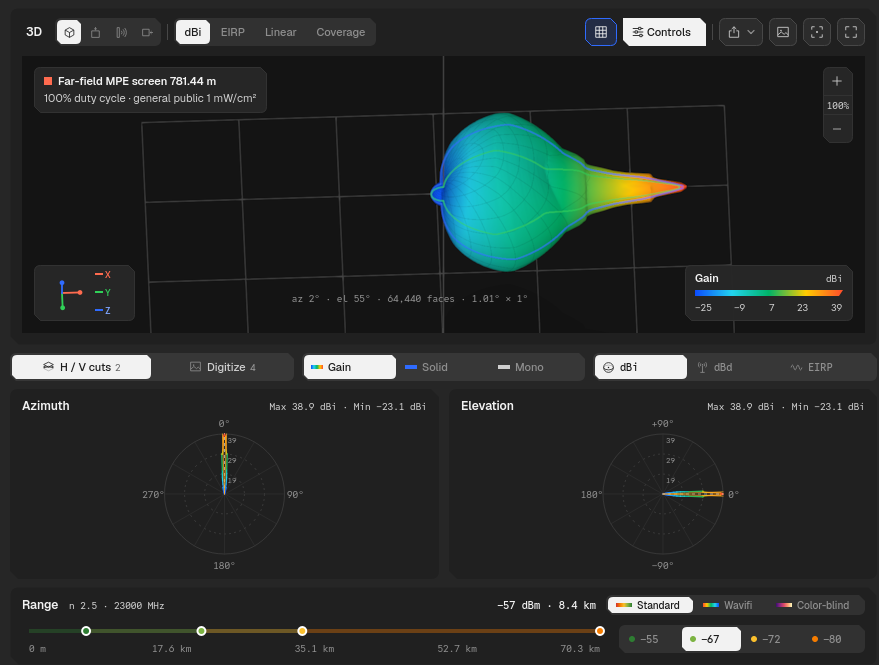Select the Solid color mode
Screen dimensions: 879x665
[426, 367]
